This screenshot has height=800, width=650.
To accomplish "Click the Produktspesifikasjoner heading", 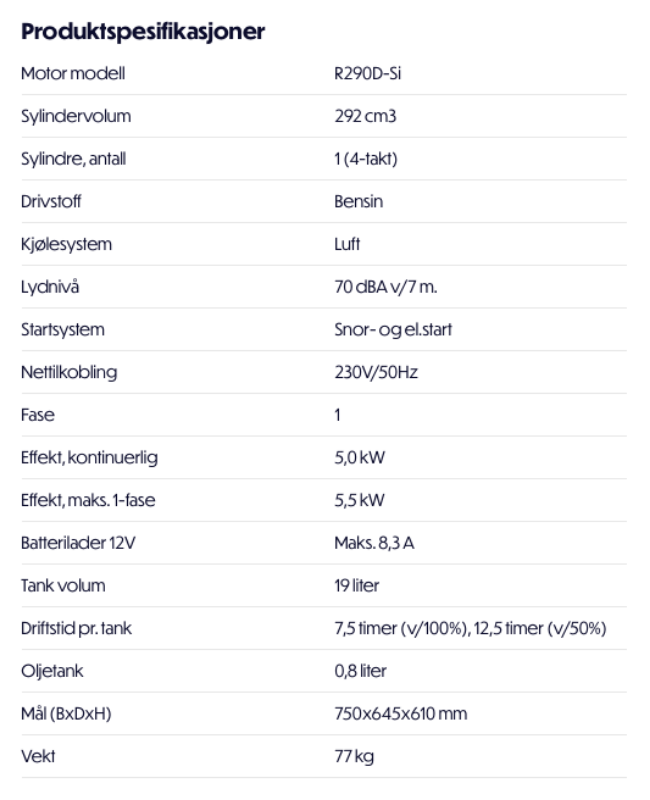I will pyautogui.click(x=143, y=32).
